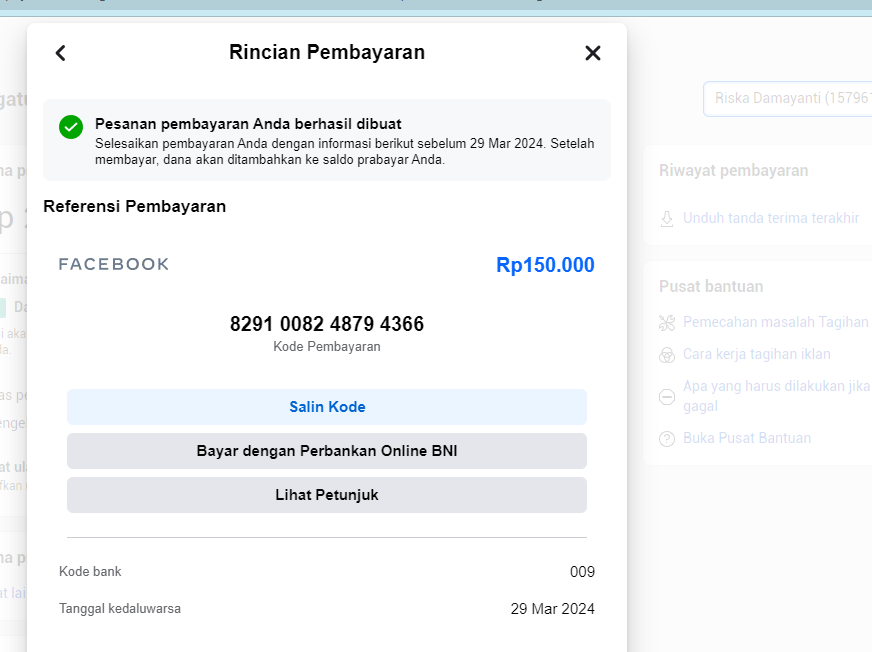Click the Riwayat pembayaran heading

click(734, 171)
